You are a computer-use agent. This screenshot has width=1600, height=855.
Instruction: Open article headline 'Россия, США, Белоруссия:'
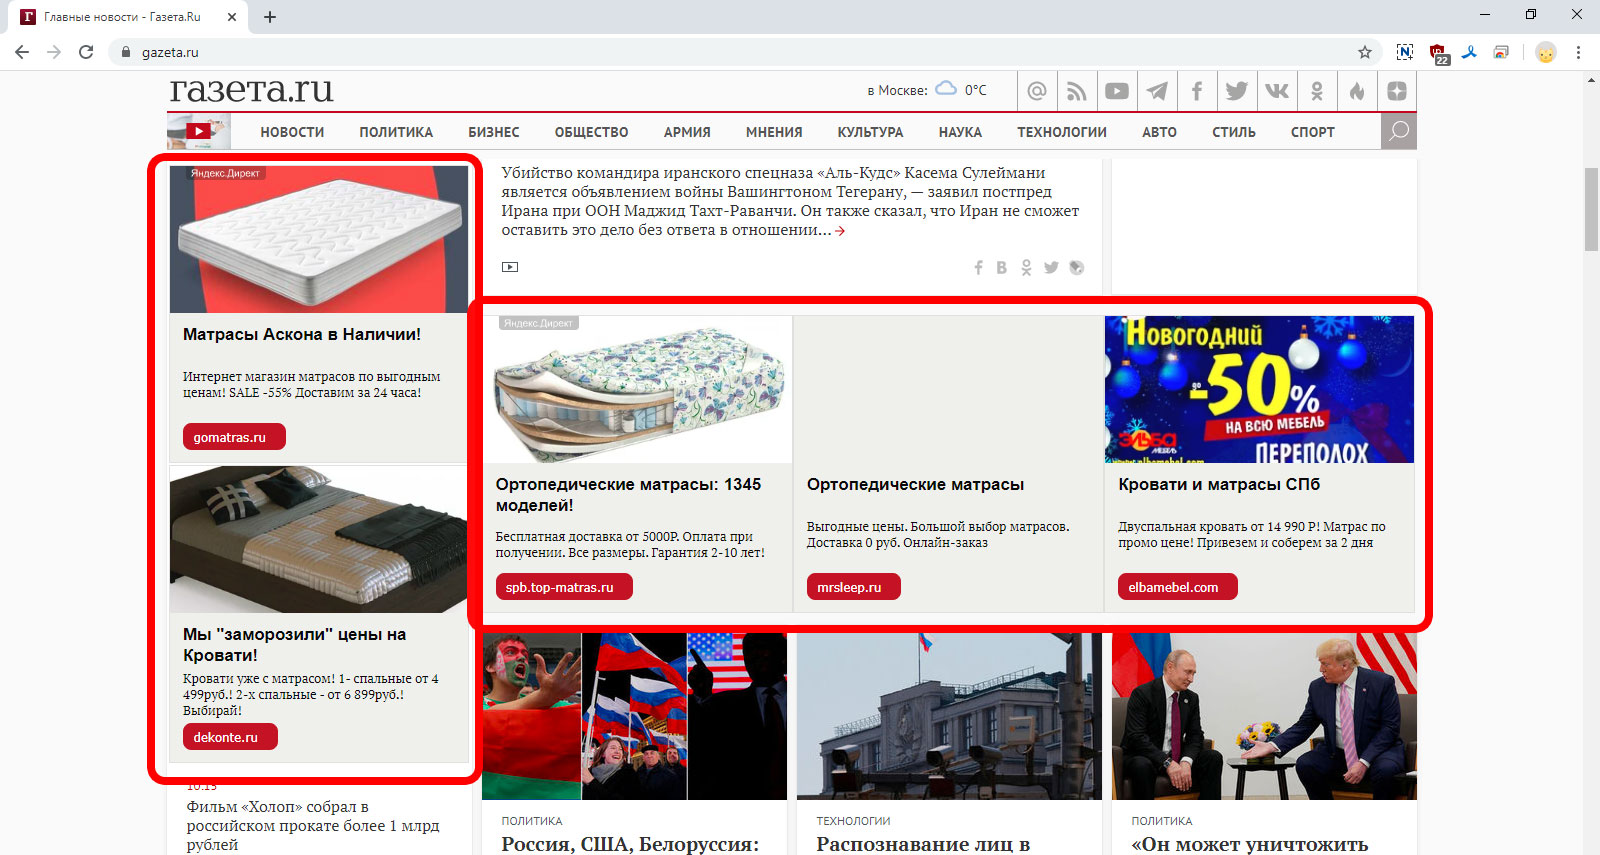click(630, 844)
